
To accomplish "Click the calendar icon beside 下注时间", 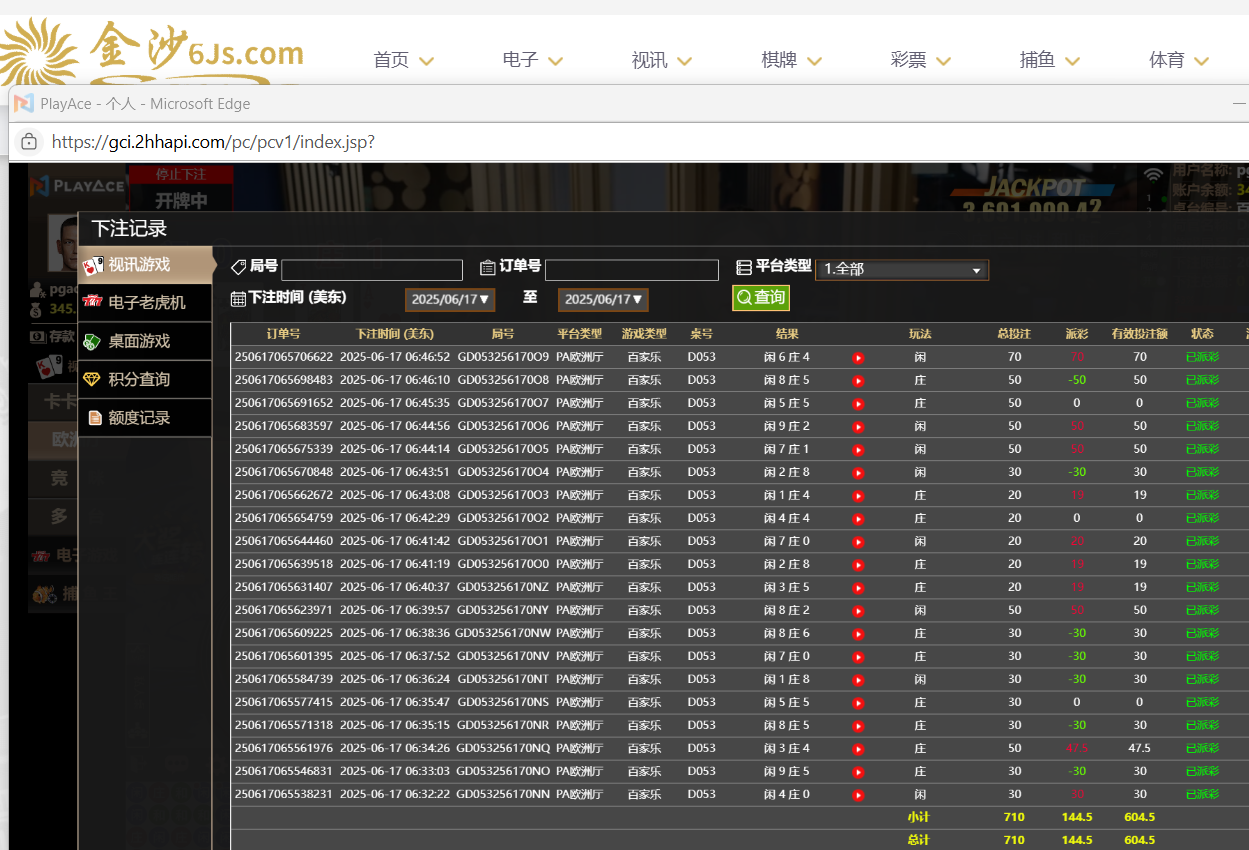I will click(238, 298).
